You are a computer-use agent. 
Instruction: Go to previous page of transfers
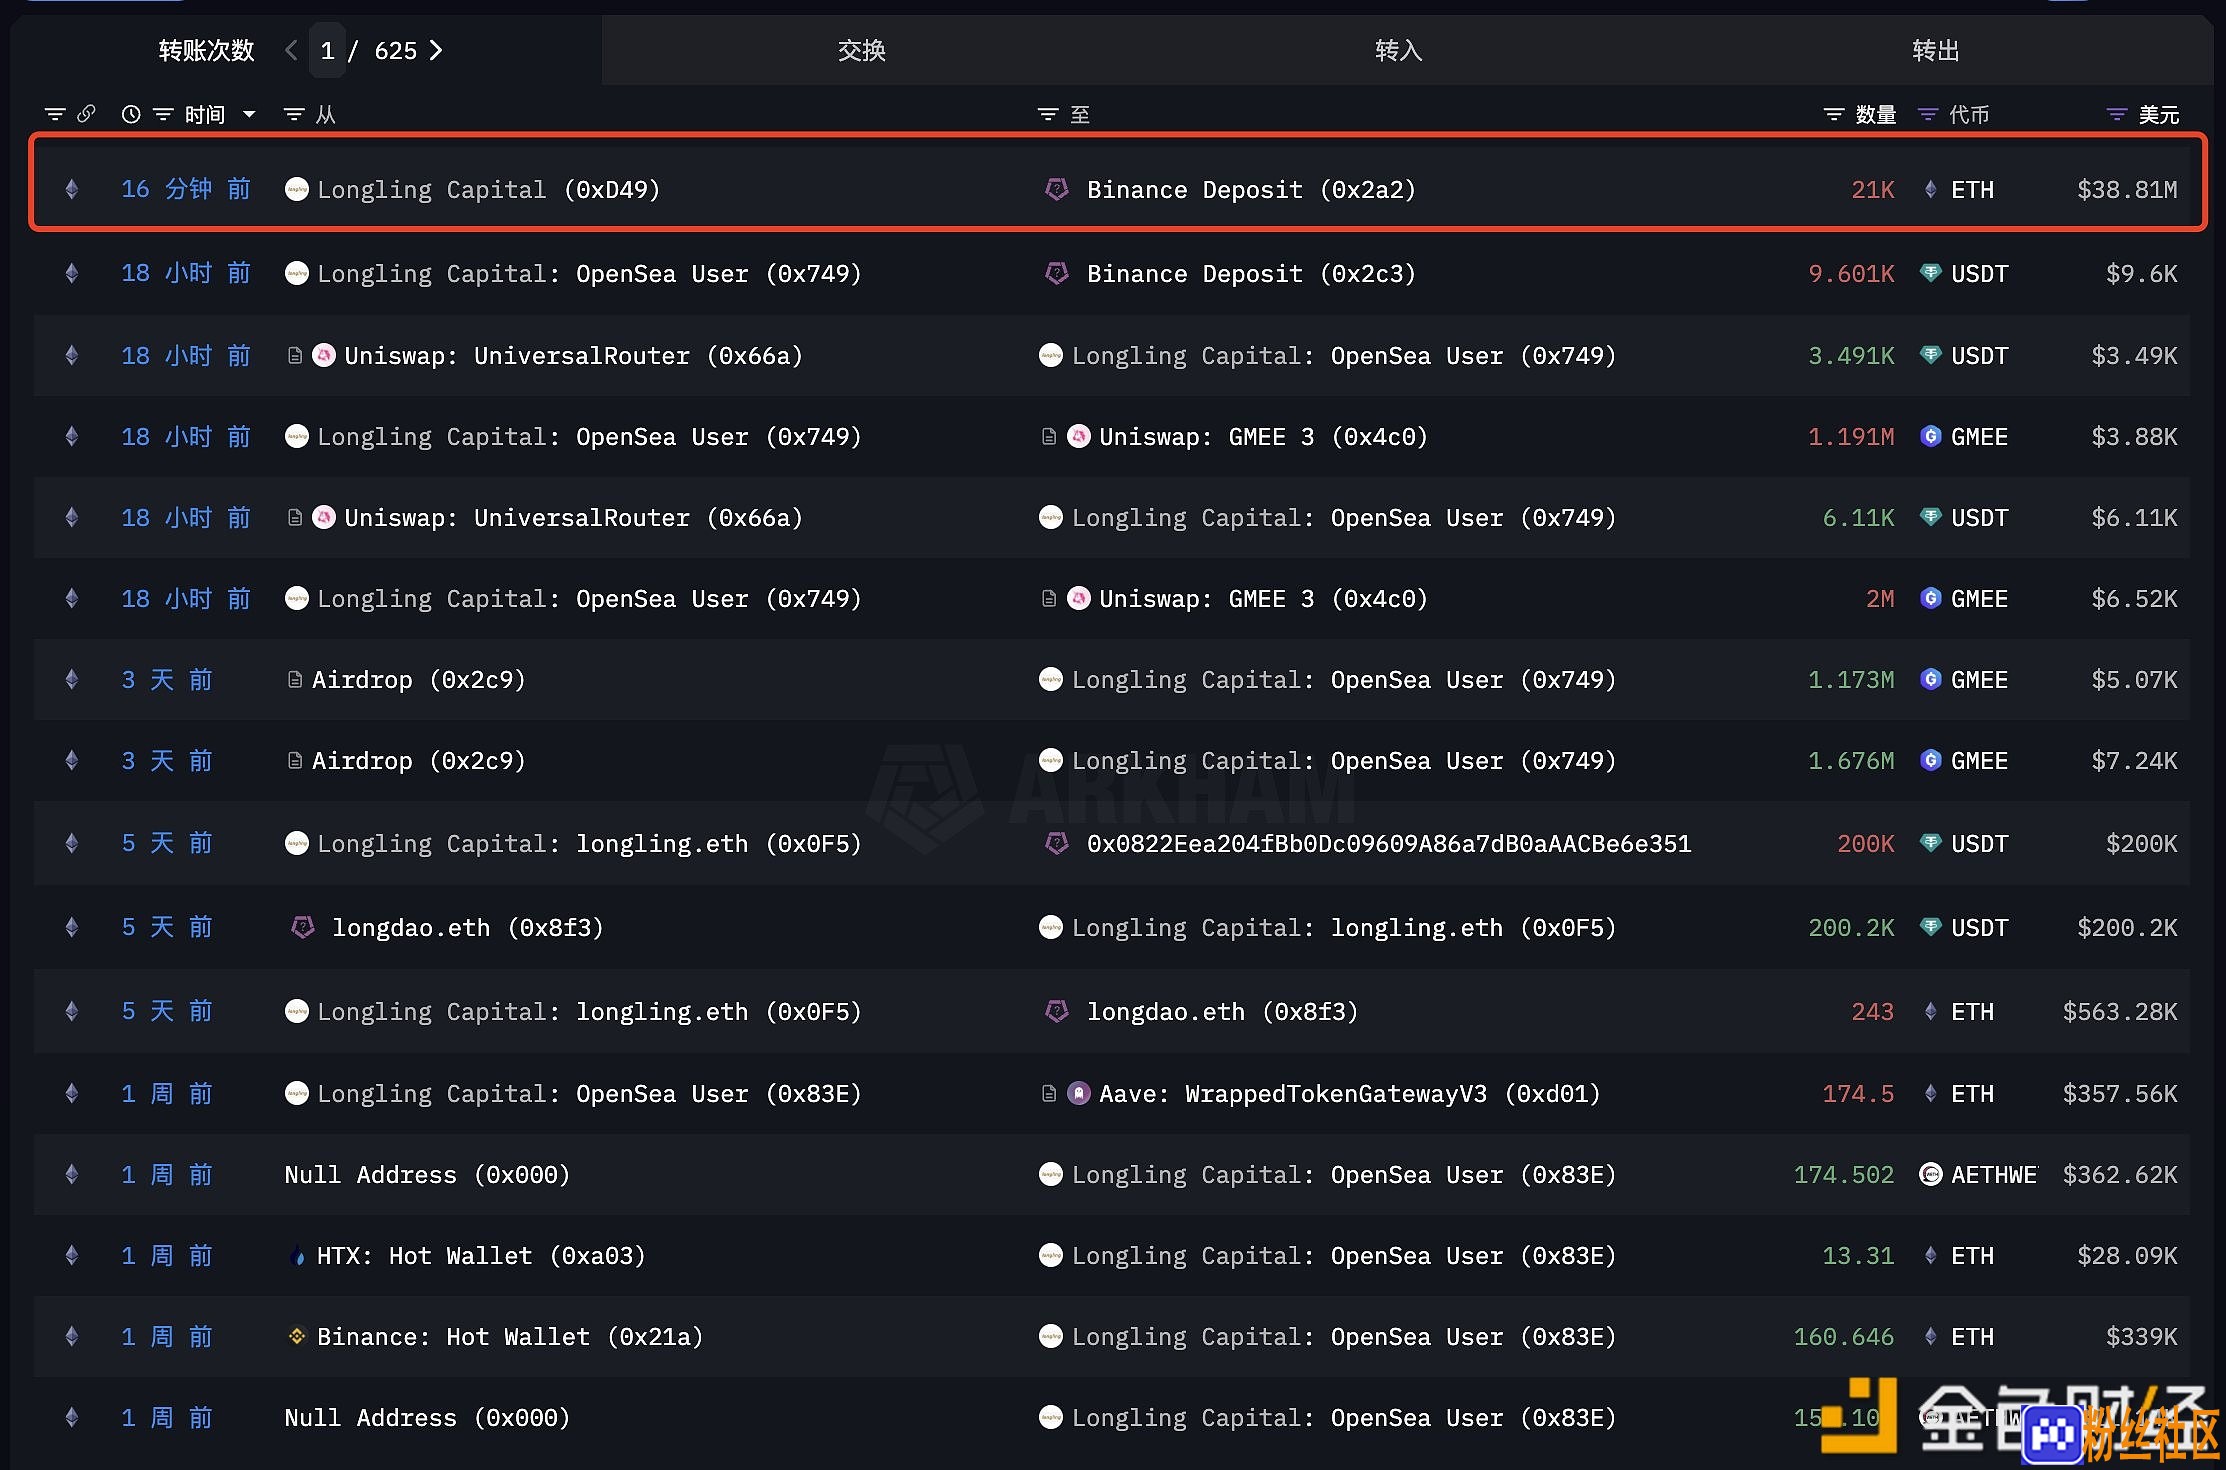(291, 50)
